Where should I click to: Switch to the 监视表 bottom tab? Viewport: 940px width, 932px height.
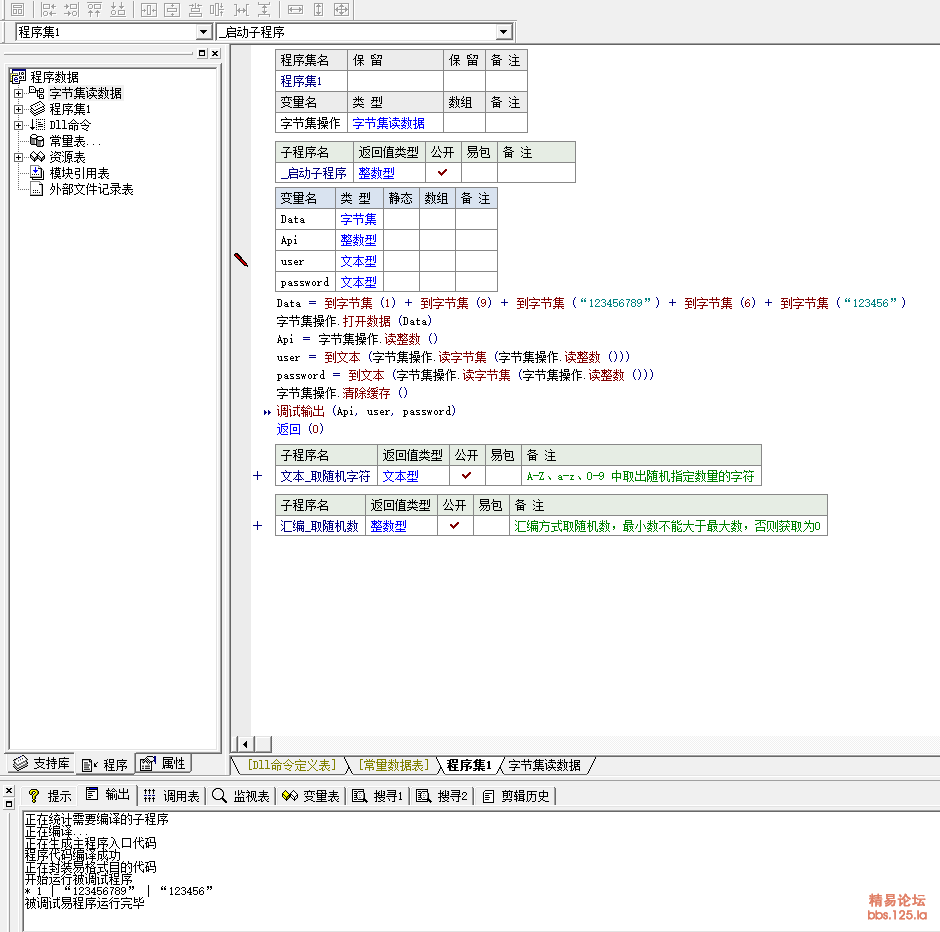click(x=241, y=795)
